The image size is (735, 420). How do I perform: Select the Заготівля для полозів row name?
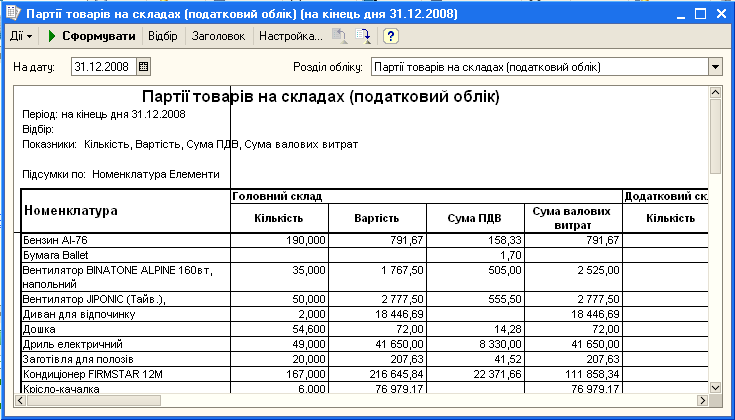point(126,359)
